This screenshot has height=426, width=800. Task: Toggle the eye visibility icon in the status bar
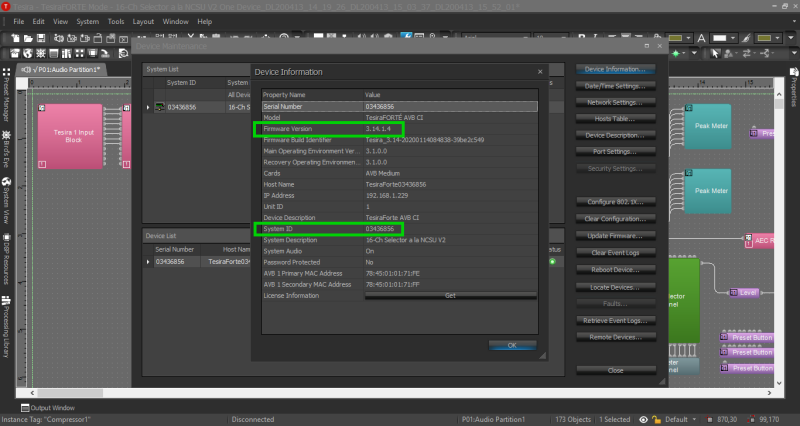pos(643,419)
